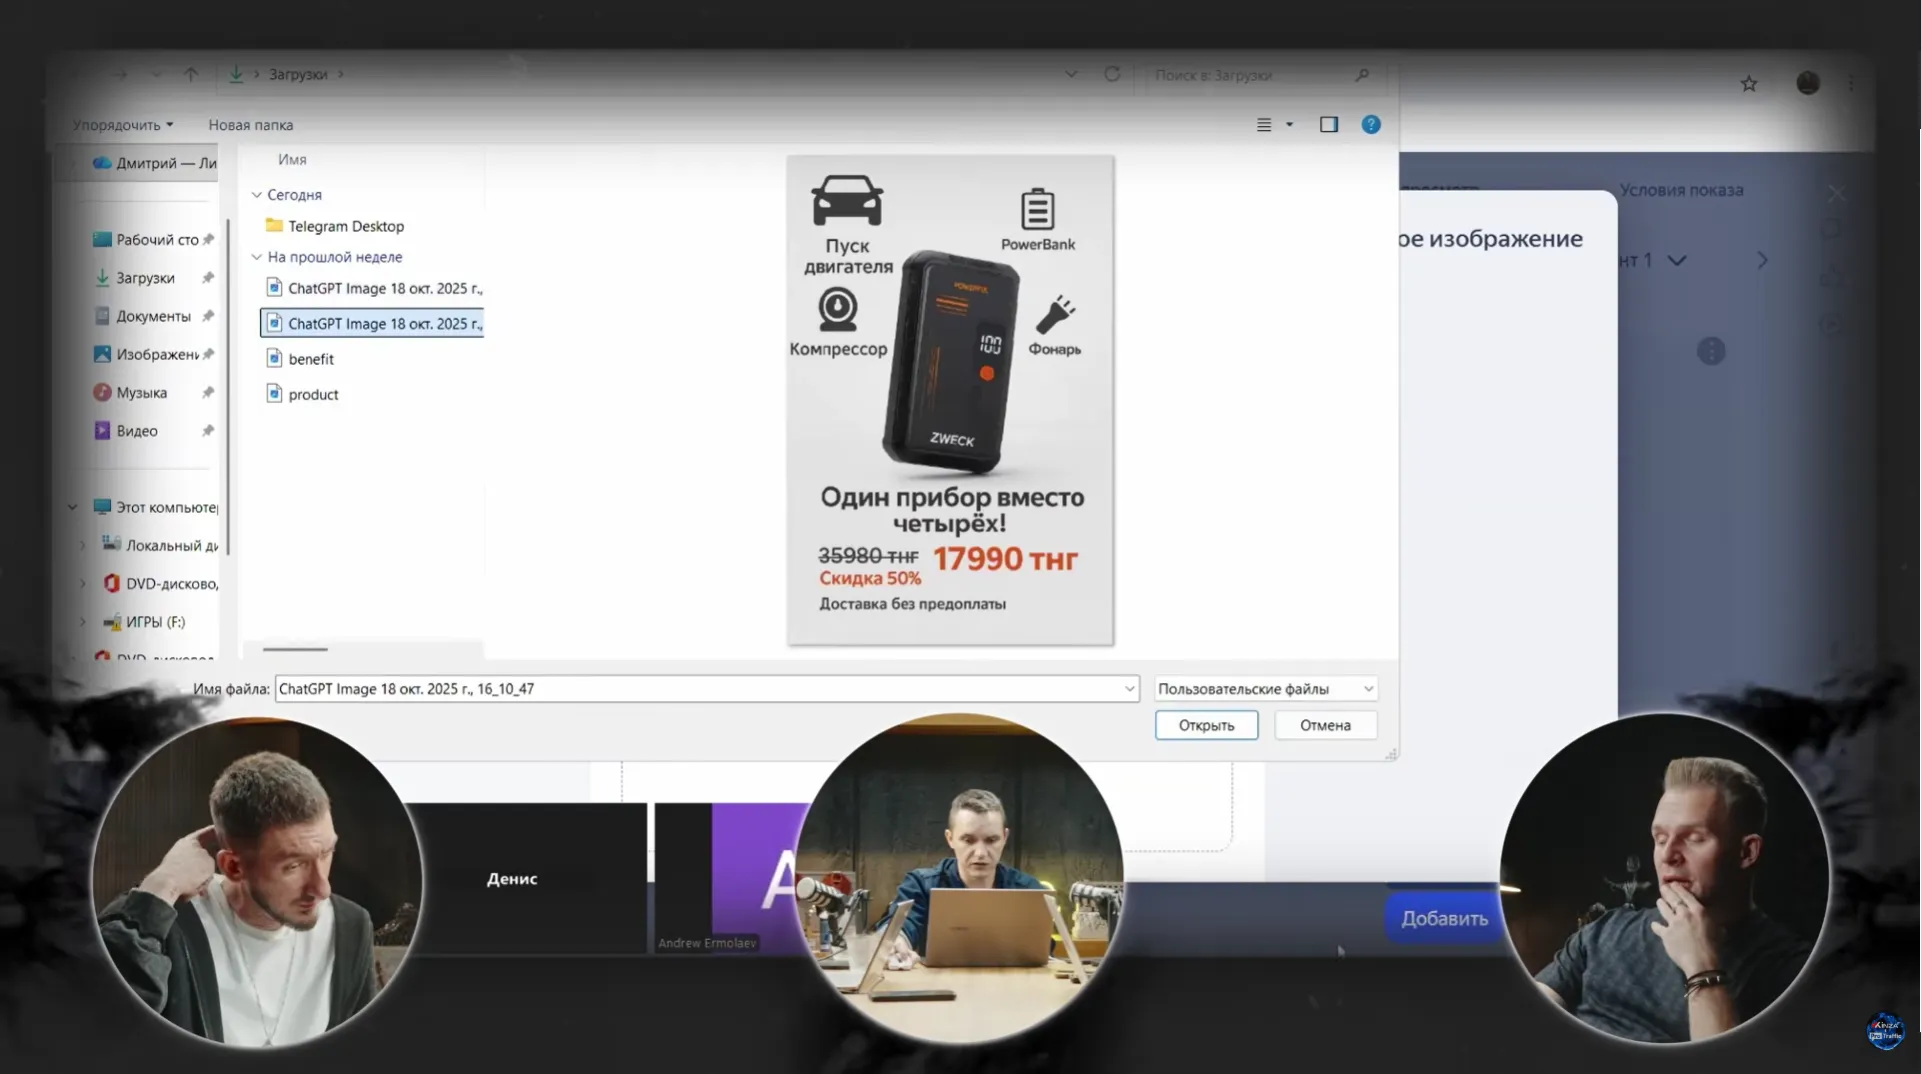The image size is (1921, 1074).
Task: Click the Этот компьютер monitor icon
Action: pyautogui.click(x=102, y=507)
